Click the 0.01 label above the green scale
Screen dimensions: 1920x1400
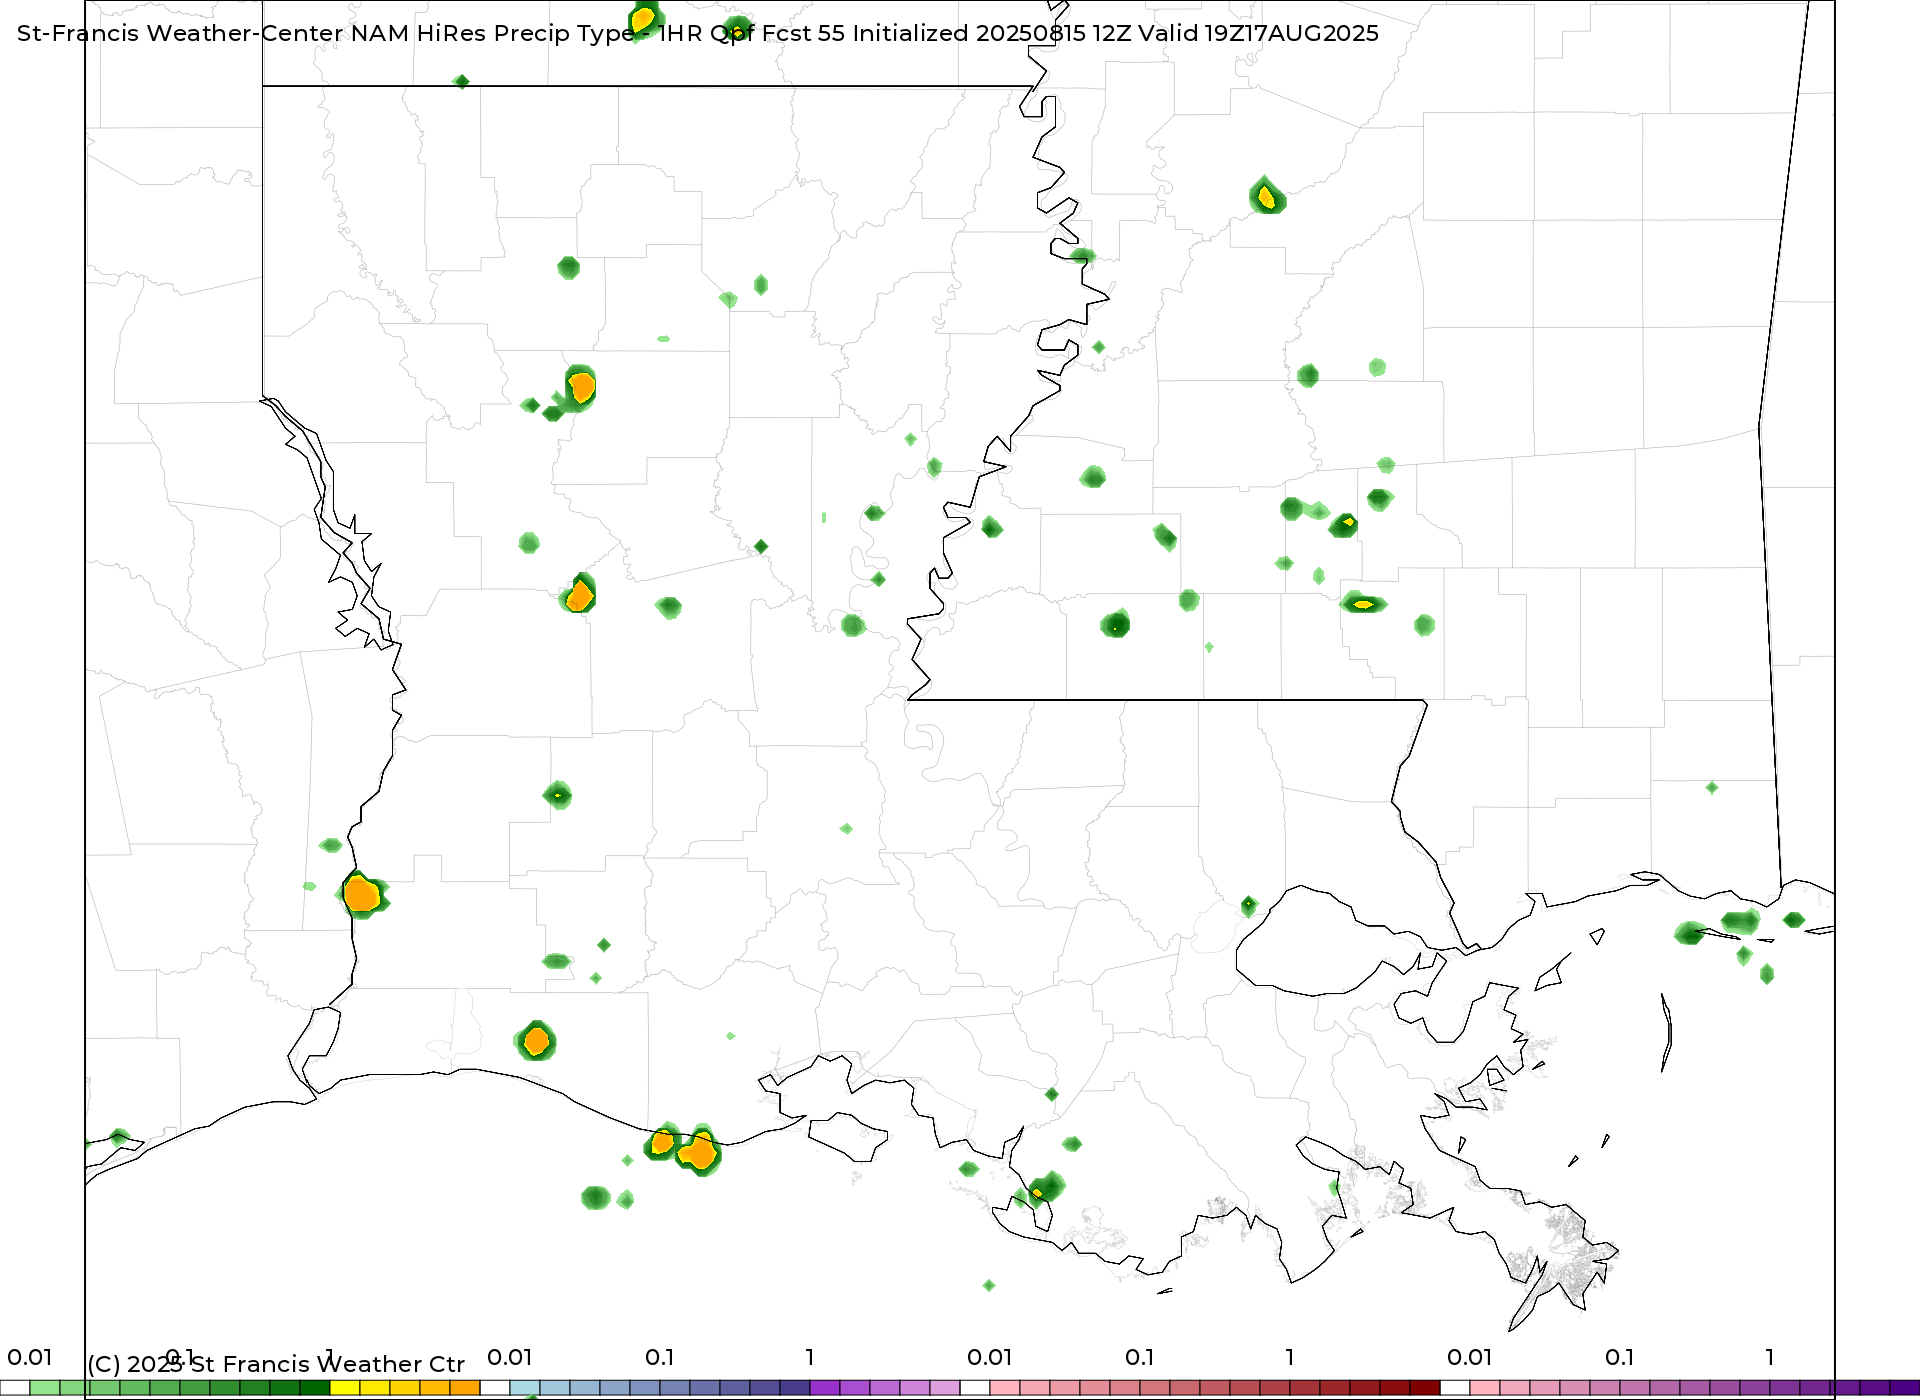point(29,1357)
